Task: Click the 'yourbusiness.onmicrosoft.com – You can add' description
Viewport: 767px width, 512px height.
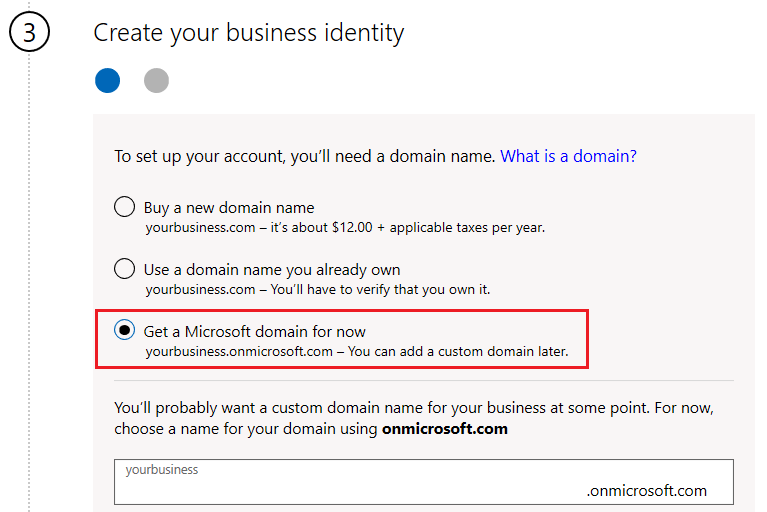Action: pyautogui.click(x=357, y=352)
